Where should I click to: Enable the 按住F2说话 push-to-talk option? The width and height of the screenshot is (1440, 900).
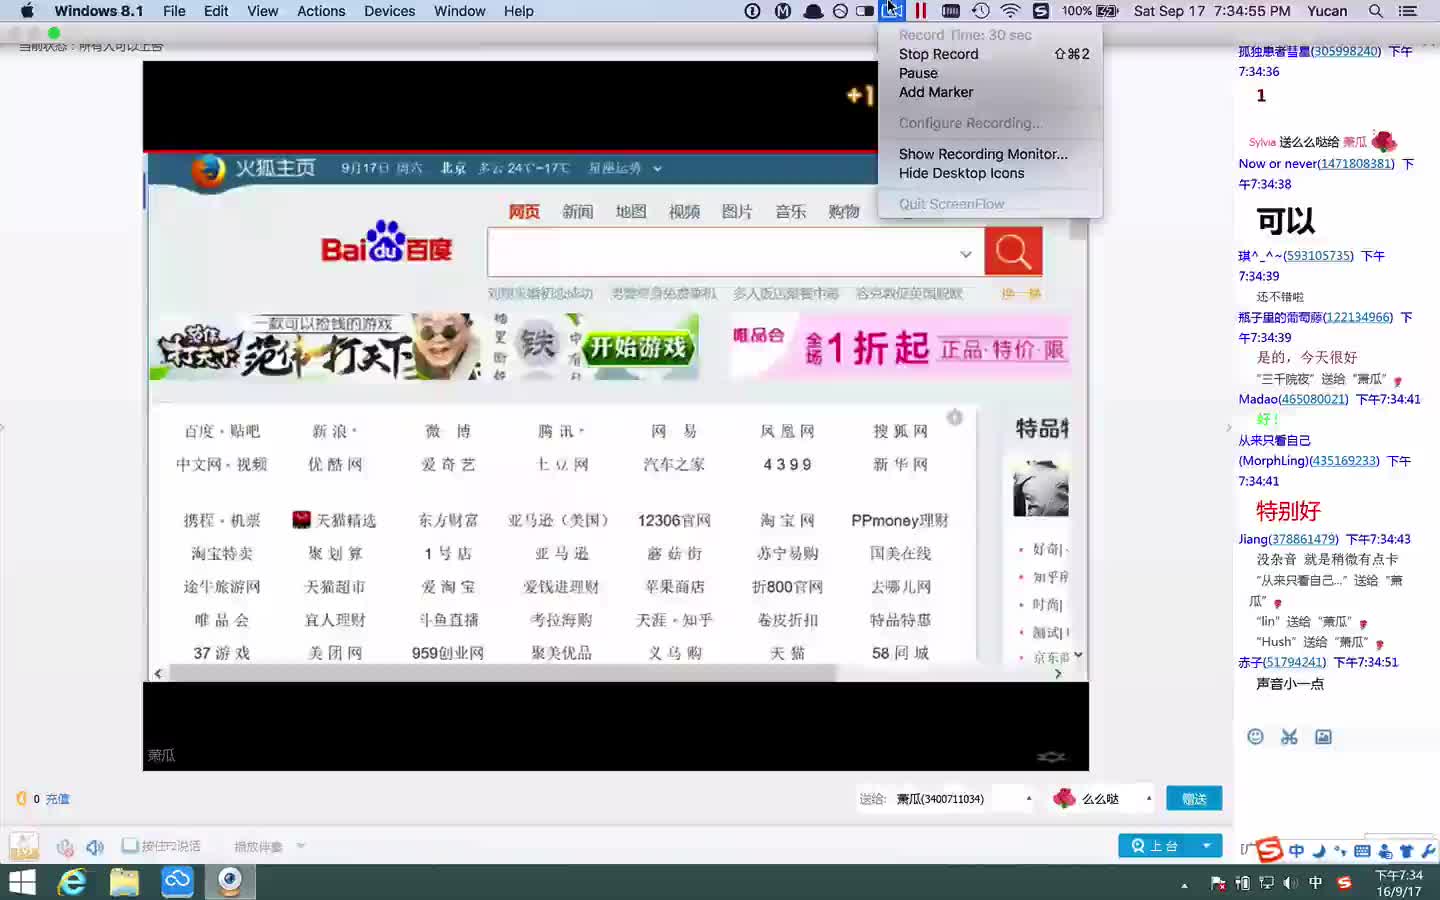coord(130,845)
